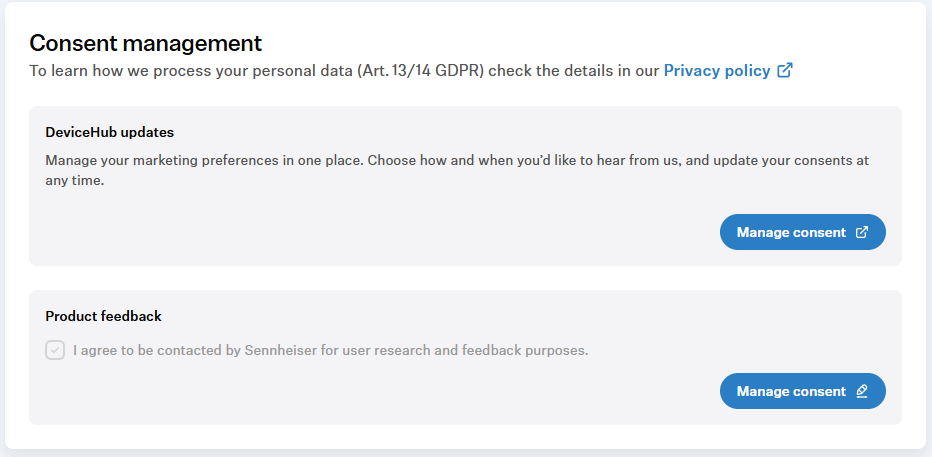
Task: Click external-link icon in DeviceHub Manage consent button
Action: pos(861,232)
